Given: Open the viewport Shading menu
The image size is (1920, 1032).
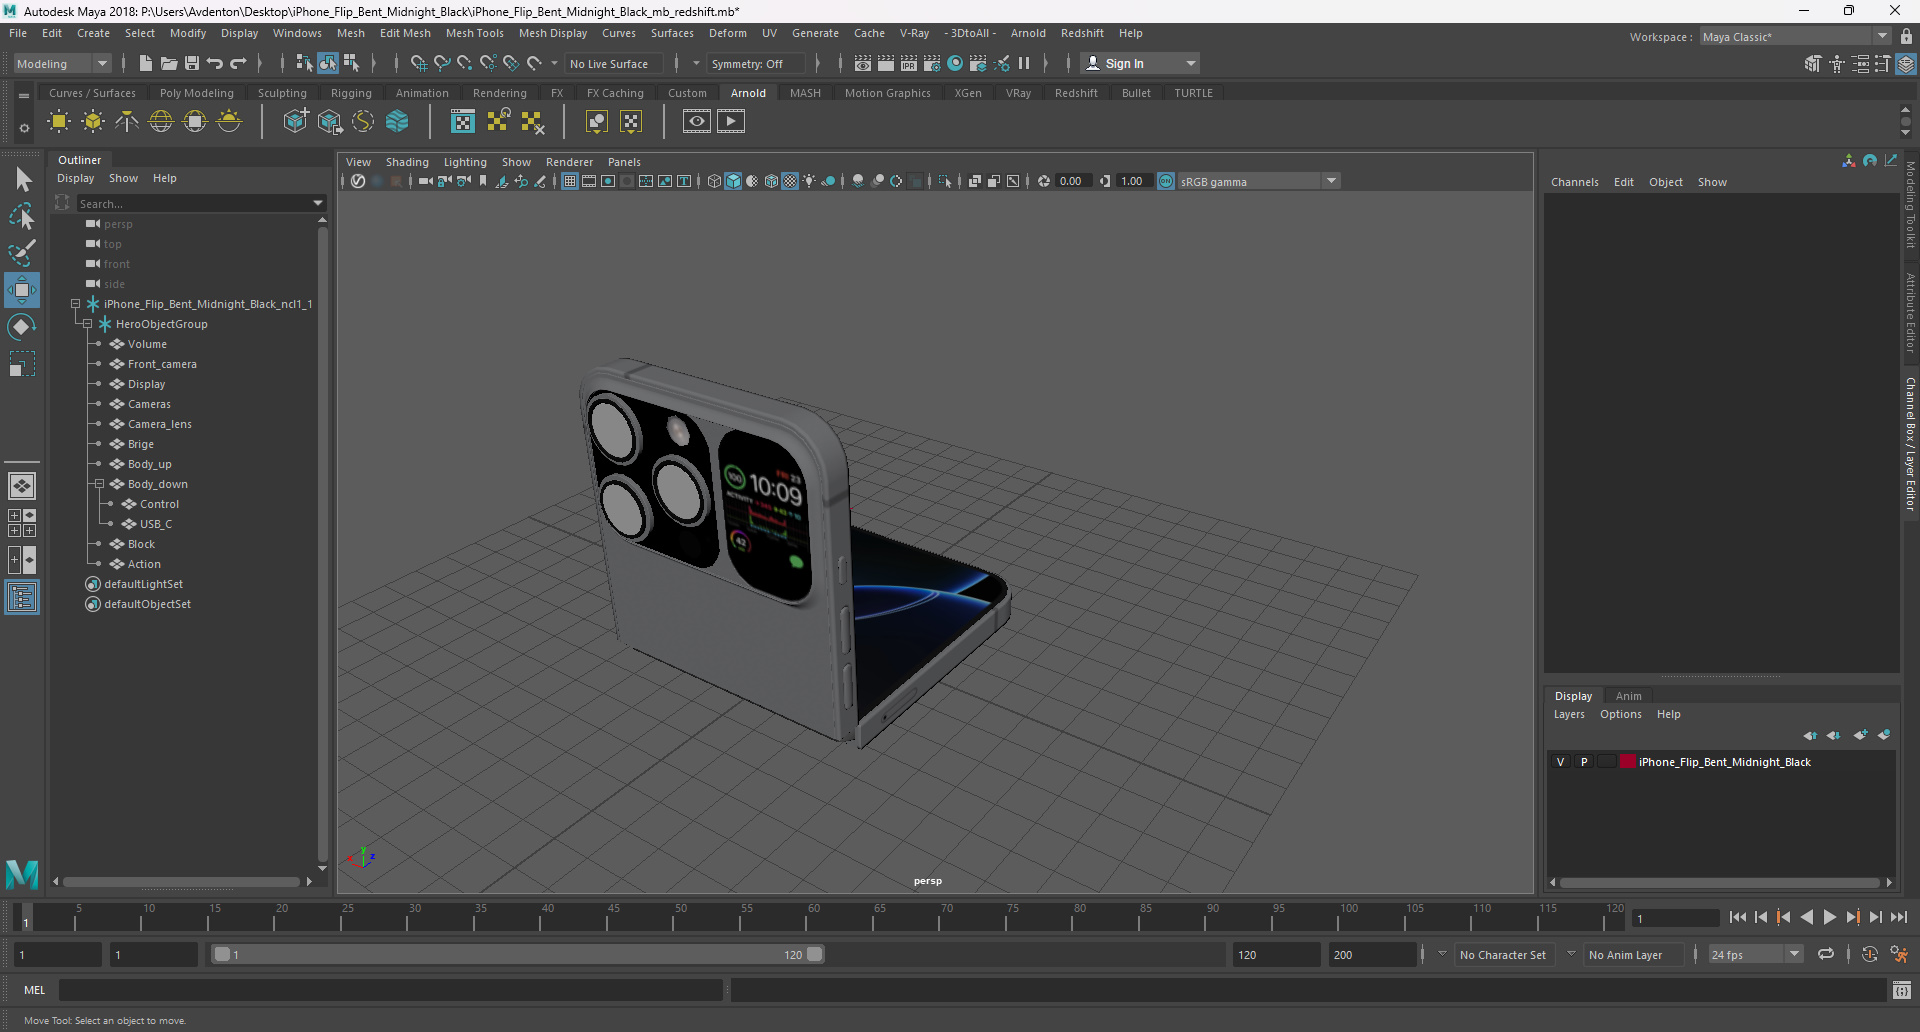Looking at the screenshot, I should [407, 162].
